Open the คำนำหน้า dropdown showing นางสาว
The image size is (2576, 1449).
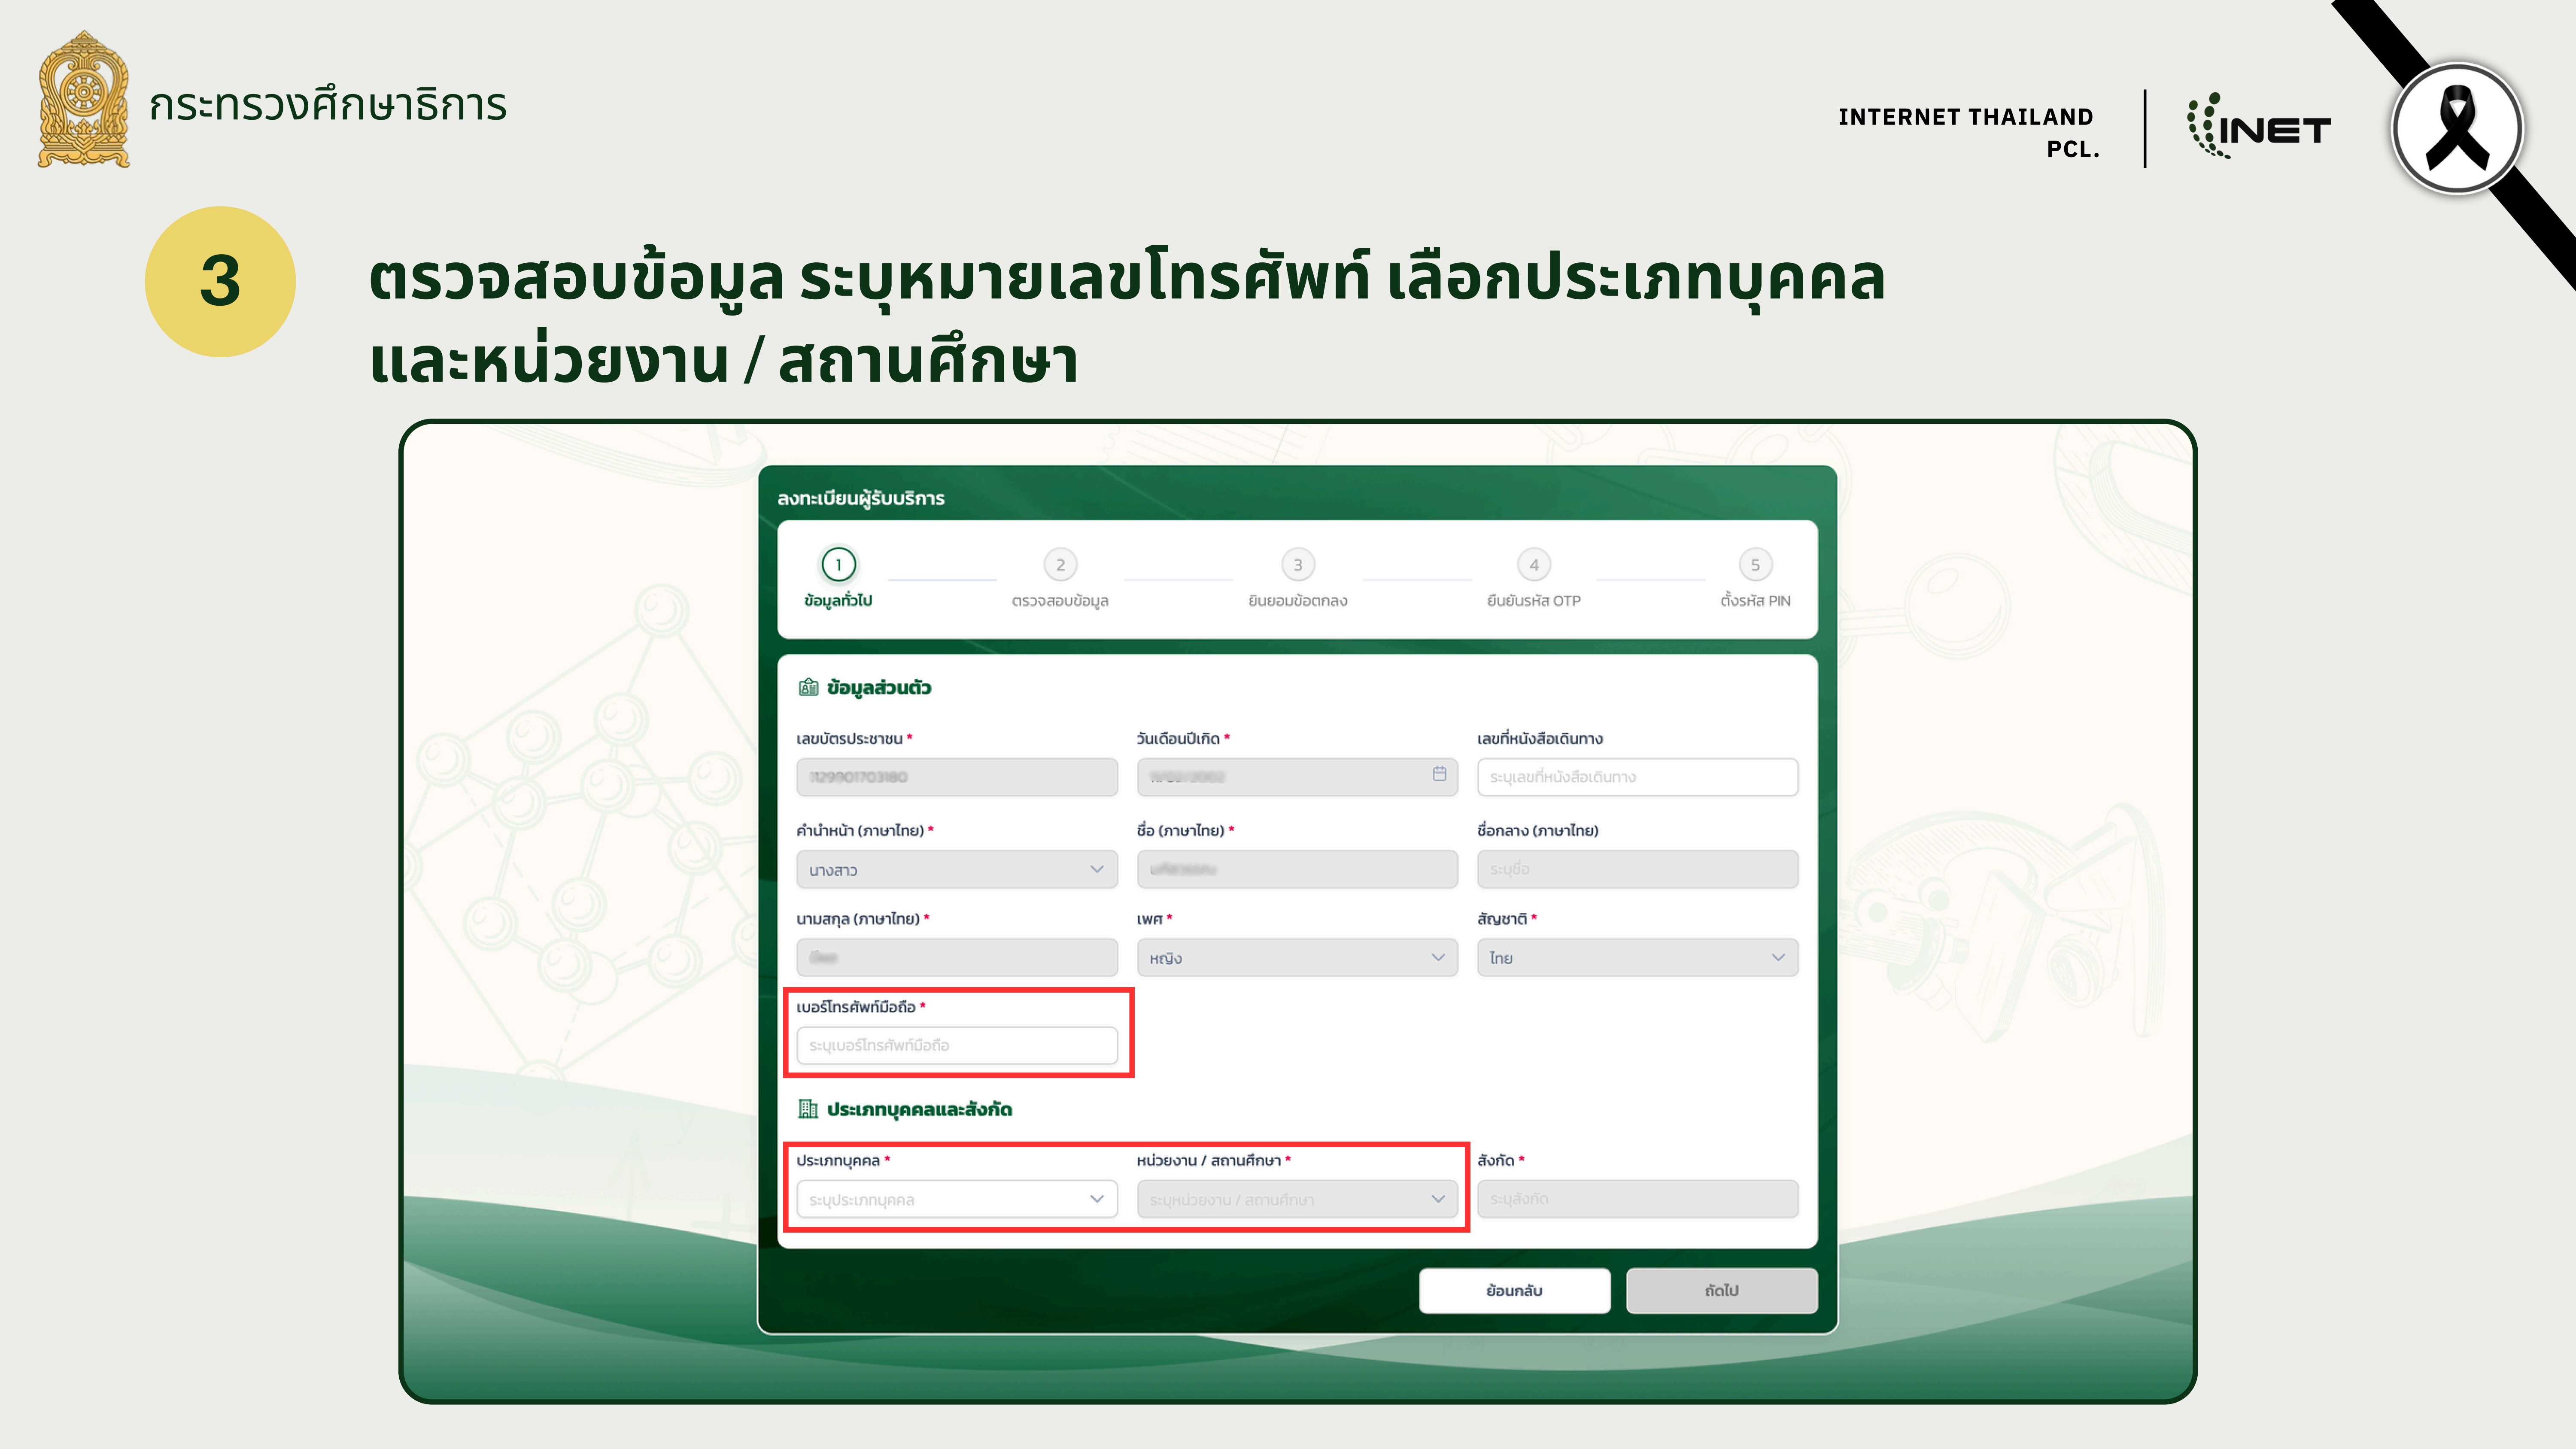[x=957, y=870]
